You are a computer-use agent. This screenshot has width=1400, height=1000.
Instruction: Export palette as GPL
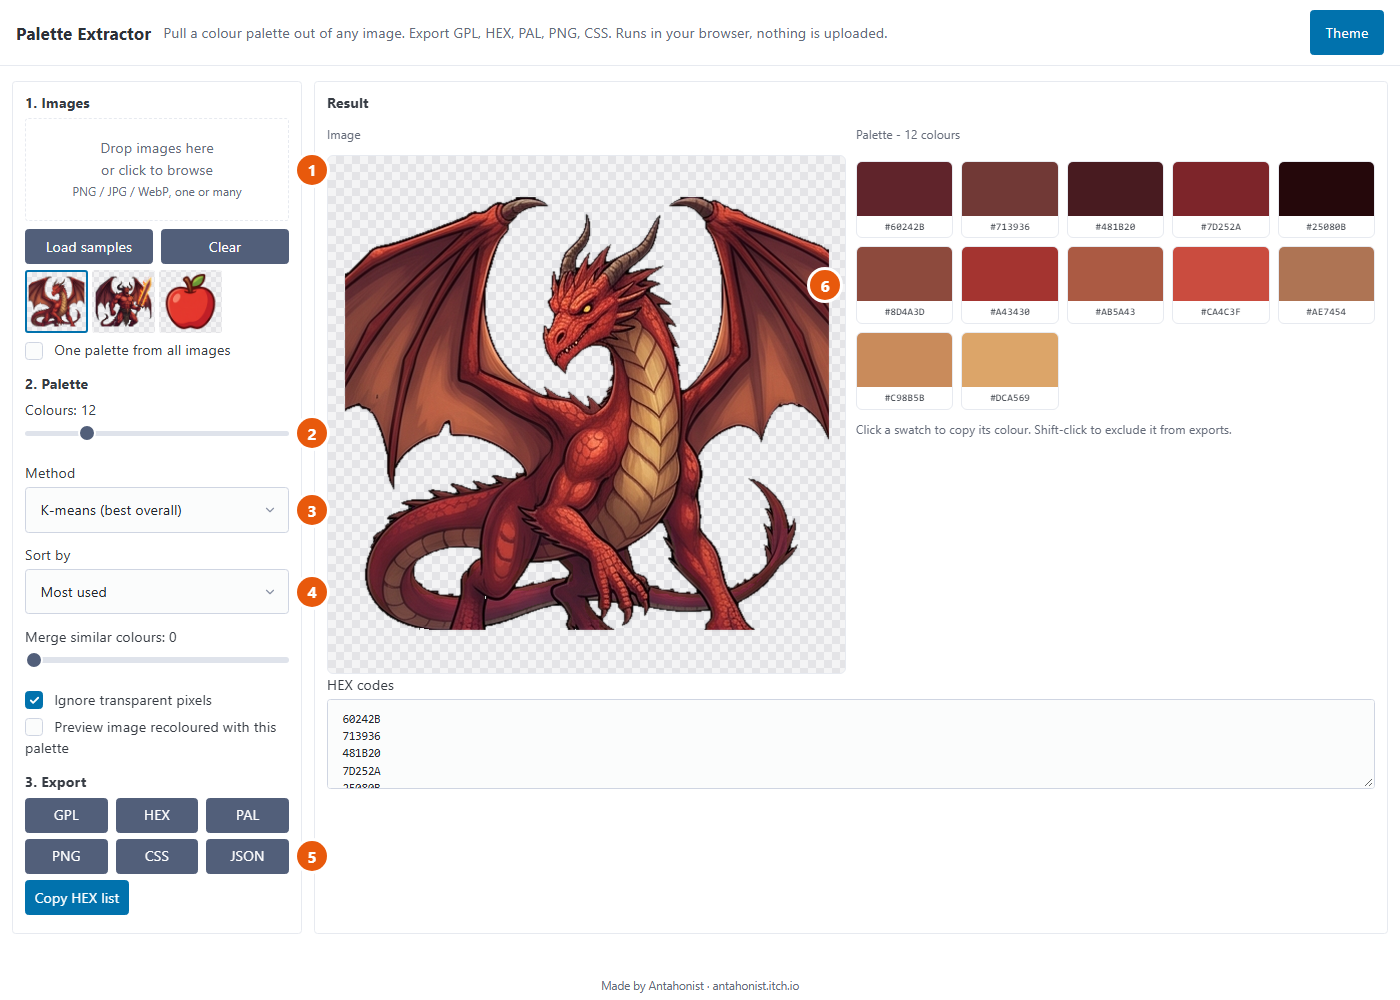66,815
